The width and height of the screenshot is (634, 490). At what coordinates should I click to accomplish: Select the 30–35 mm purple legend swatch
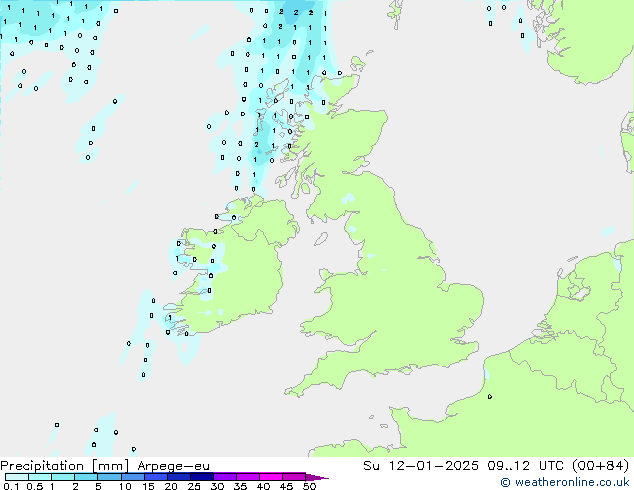(225, 477)
